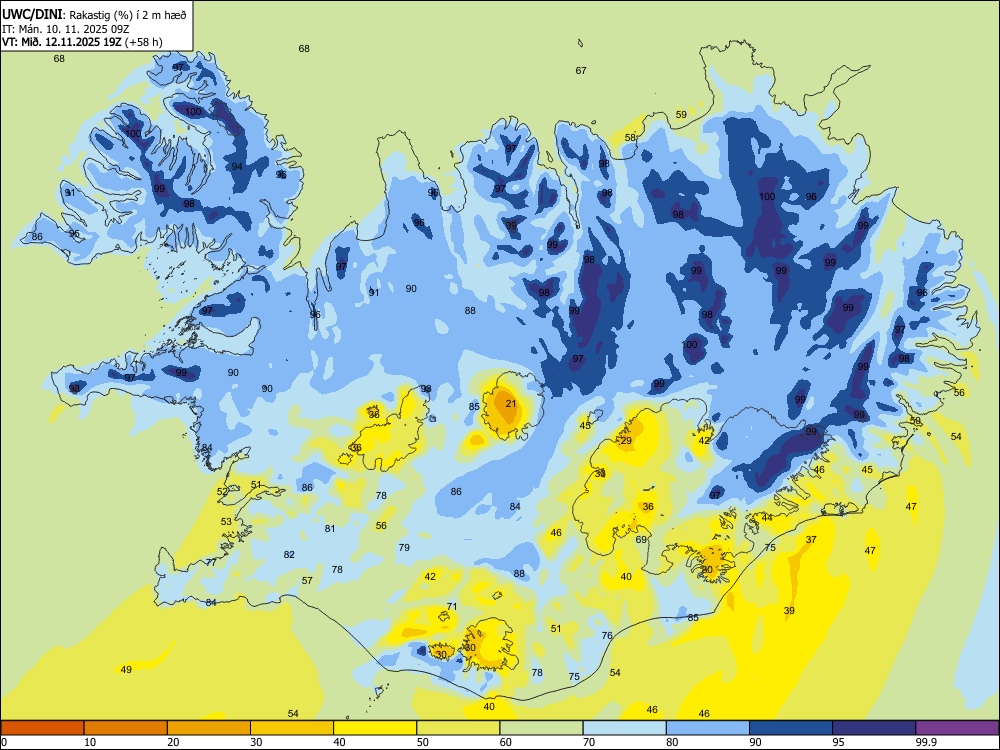Click the '79' humidity value on the map
Screen dimensions: 1000x750
[x=404, y=548]
